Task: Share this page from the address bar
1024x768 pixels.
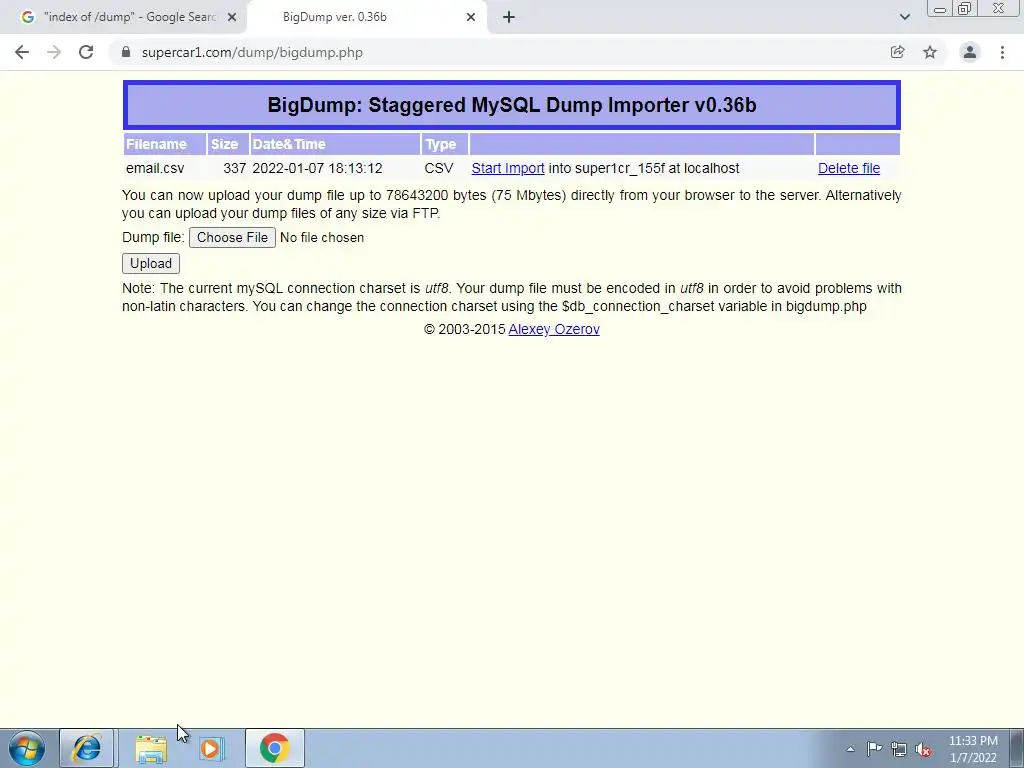Action: coord(898,52)
